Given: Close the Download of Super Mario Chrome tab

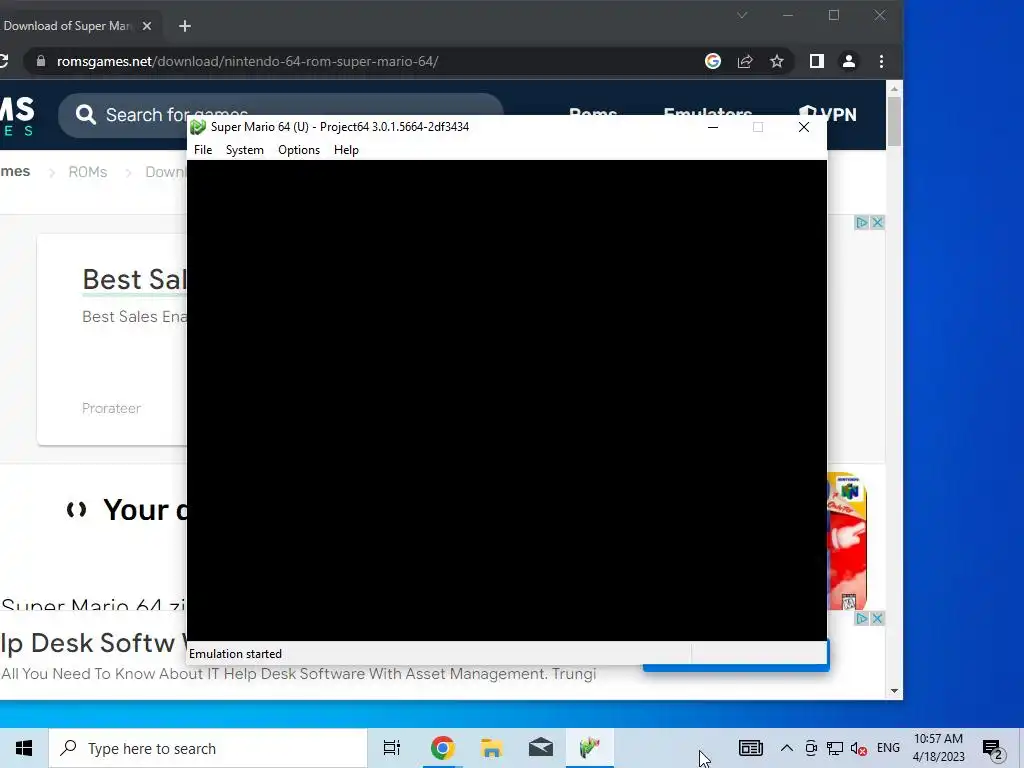Looking at the screenshot, I should [147, 26].
